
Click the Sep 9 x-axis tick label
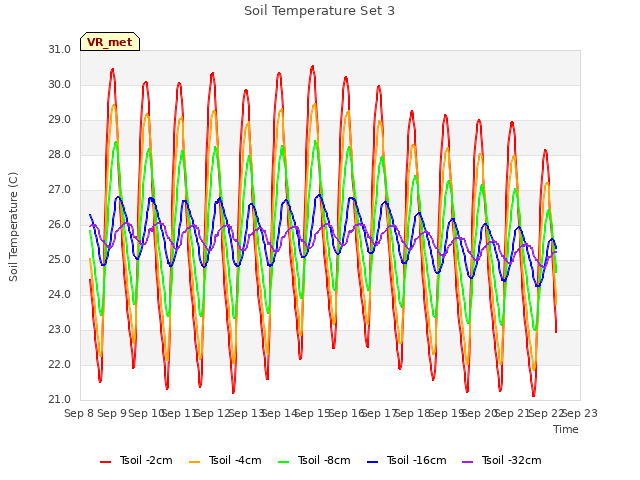pyautogui.click(x=112, y=413)
